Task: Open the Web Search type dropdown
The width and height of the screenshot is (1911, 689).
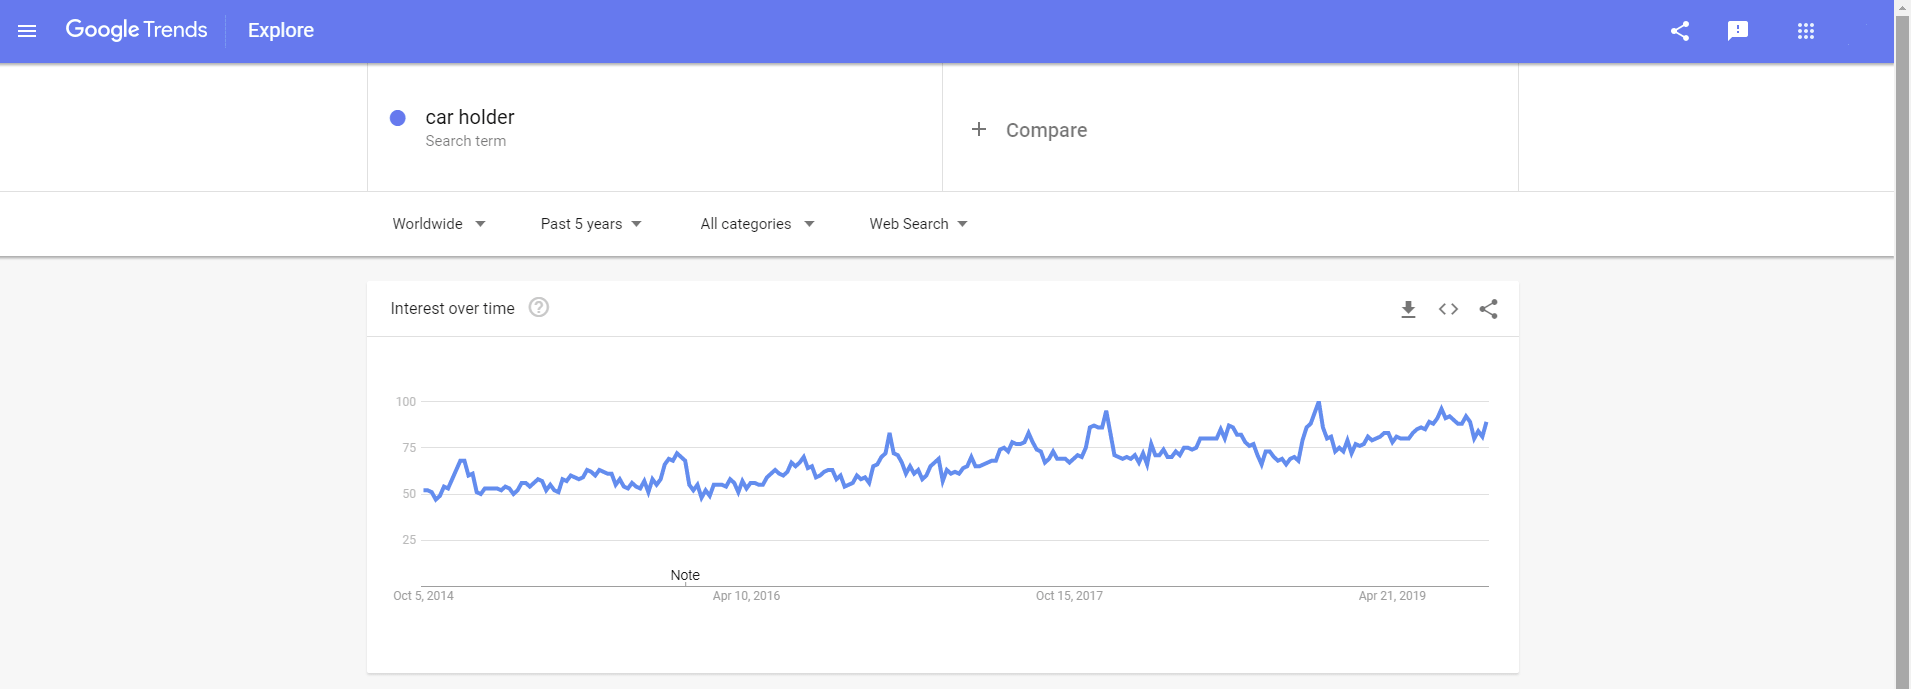Action: point(918,224)
